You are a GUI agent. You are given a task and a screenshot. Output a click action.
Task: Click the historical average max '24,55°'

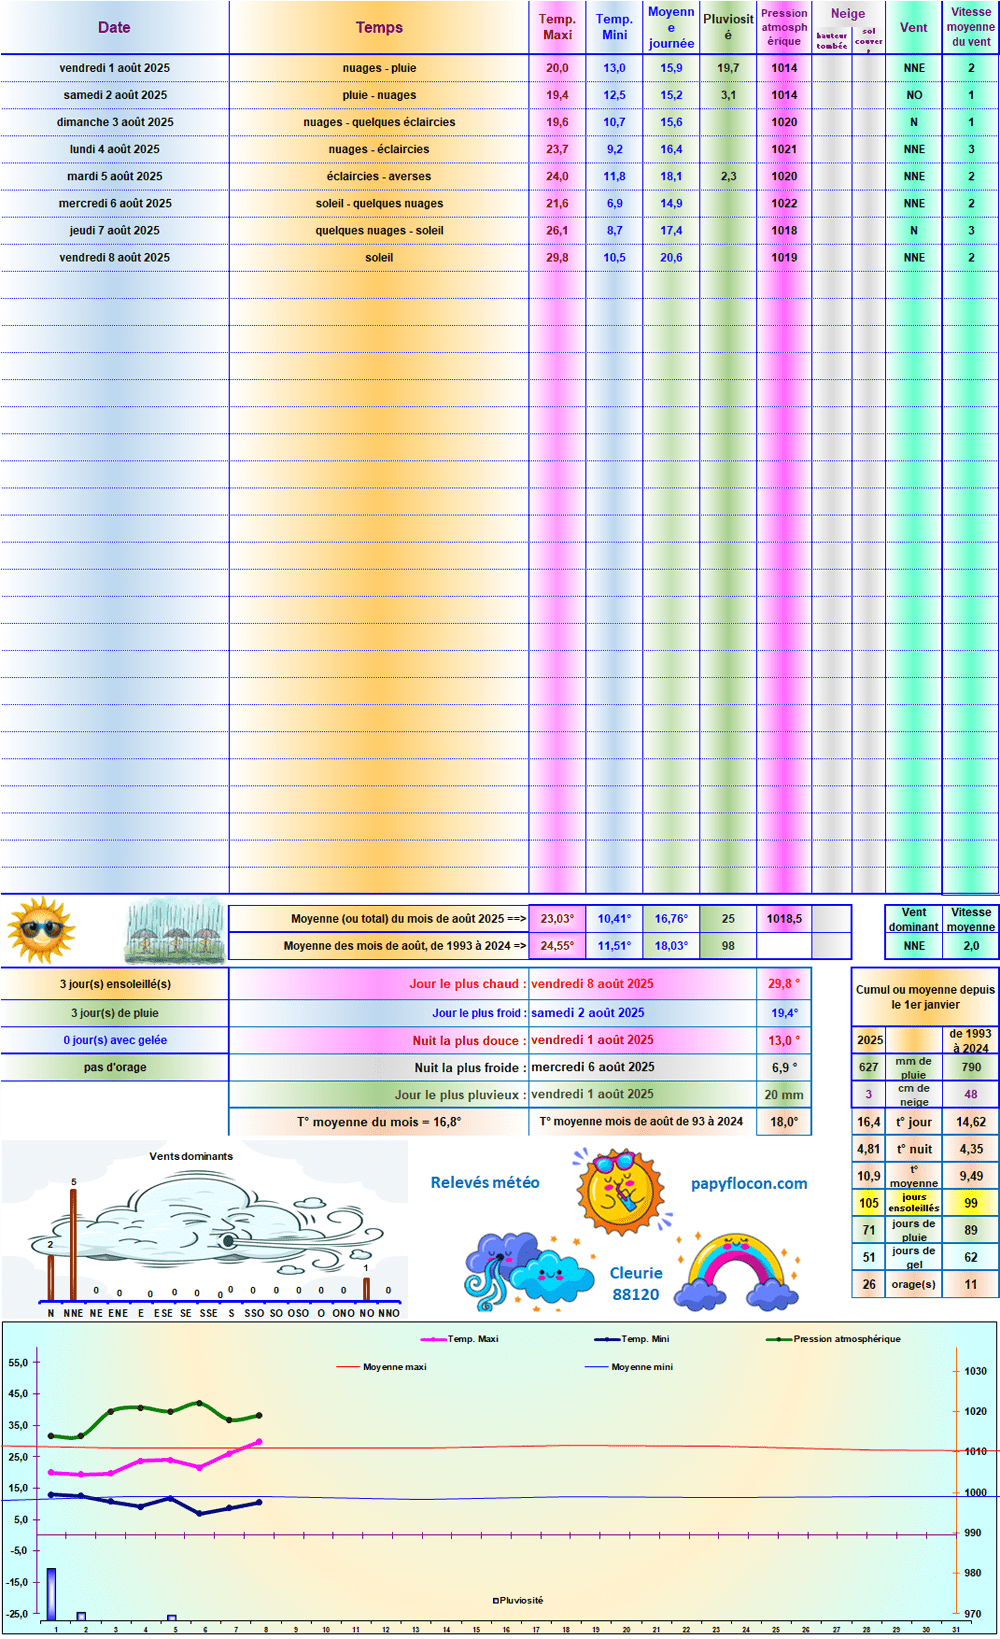tap(557, 945)
